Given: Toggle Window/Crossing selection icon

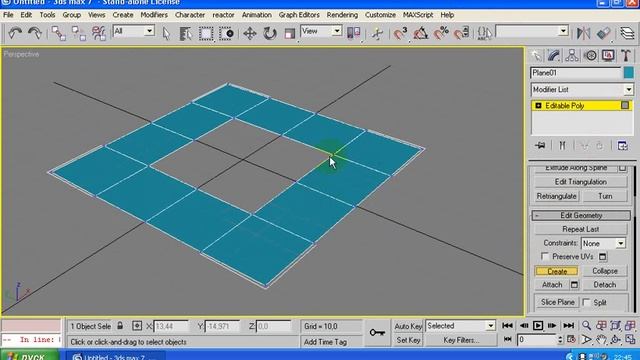Looking at the screenshot, I should point(226,33).
